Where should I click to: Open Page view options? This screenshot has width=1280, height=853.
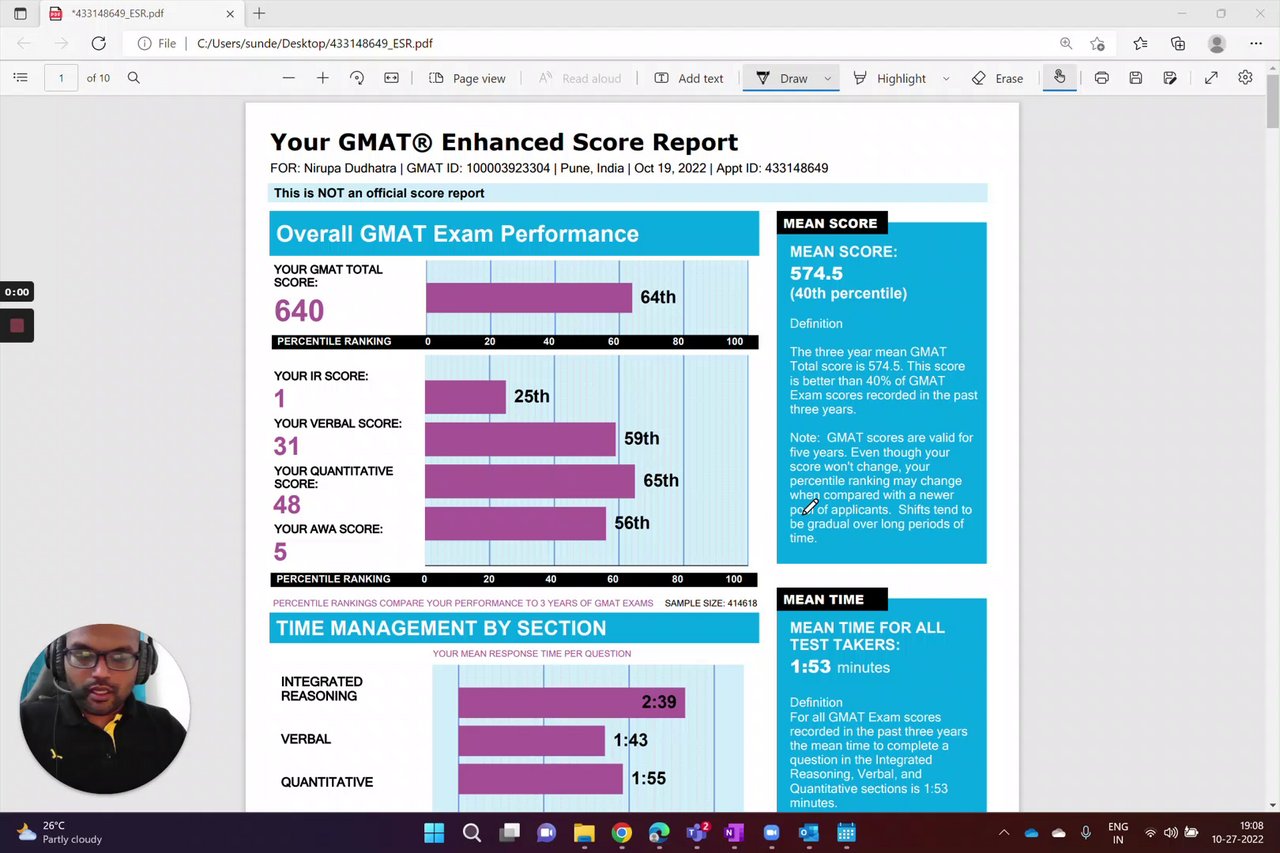pyautogui.click(x=467, y=78)
